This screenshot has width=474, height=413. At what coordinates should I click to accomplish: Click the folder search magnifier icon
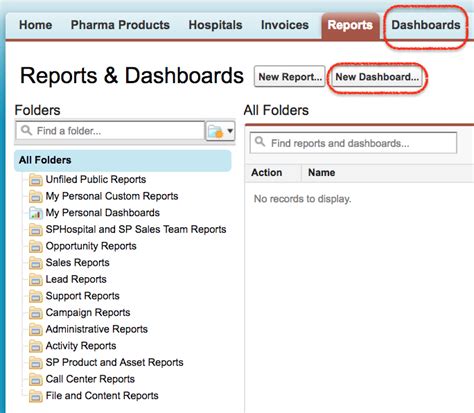tap(26, 130)
